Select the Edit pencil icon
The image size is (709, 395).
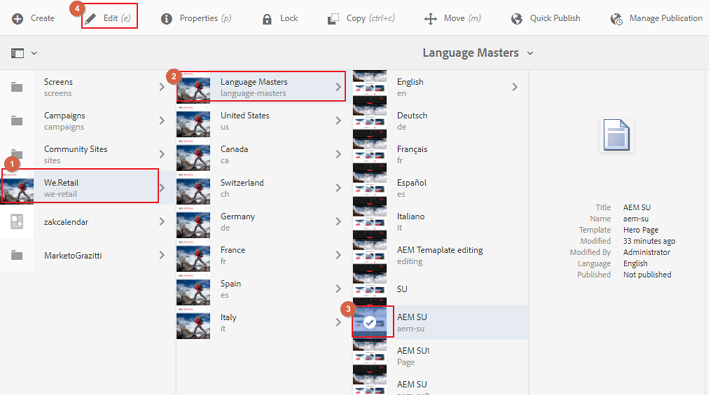coord(90,19)
